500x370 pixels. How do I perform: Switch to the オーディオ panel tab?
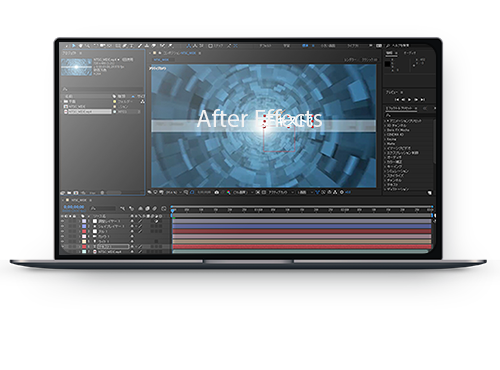click(x=410, y=53)
